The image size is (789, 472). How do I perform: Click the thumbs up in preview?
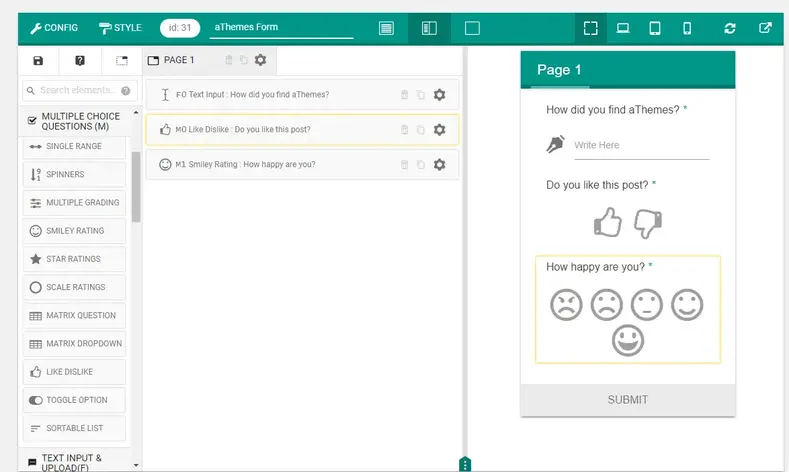607,222
